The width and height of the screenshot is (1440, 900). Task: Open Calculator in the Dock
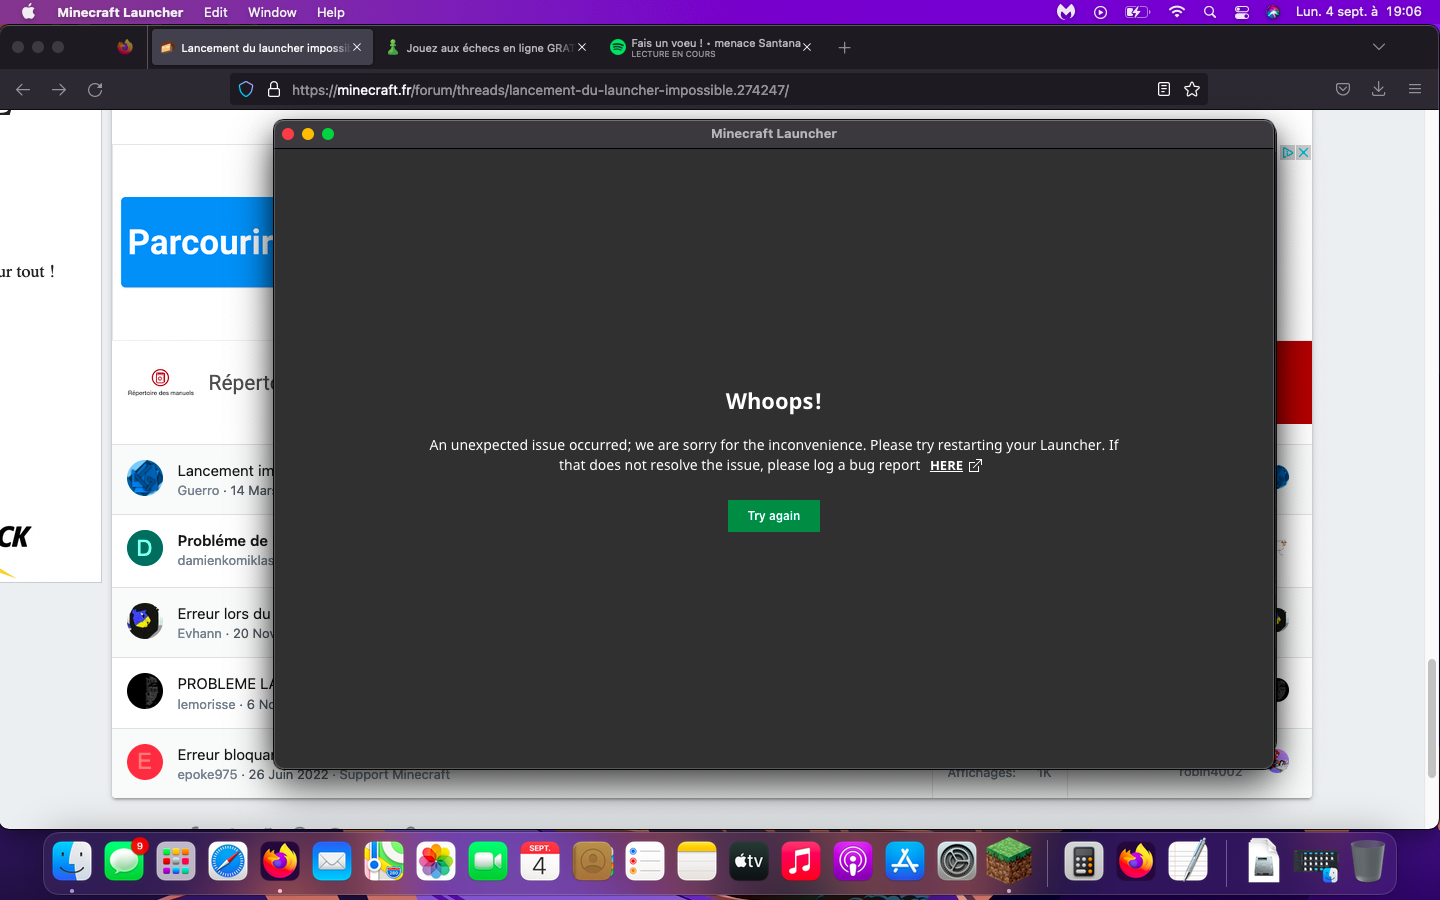point(1084,861)
